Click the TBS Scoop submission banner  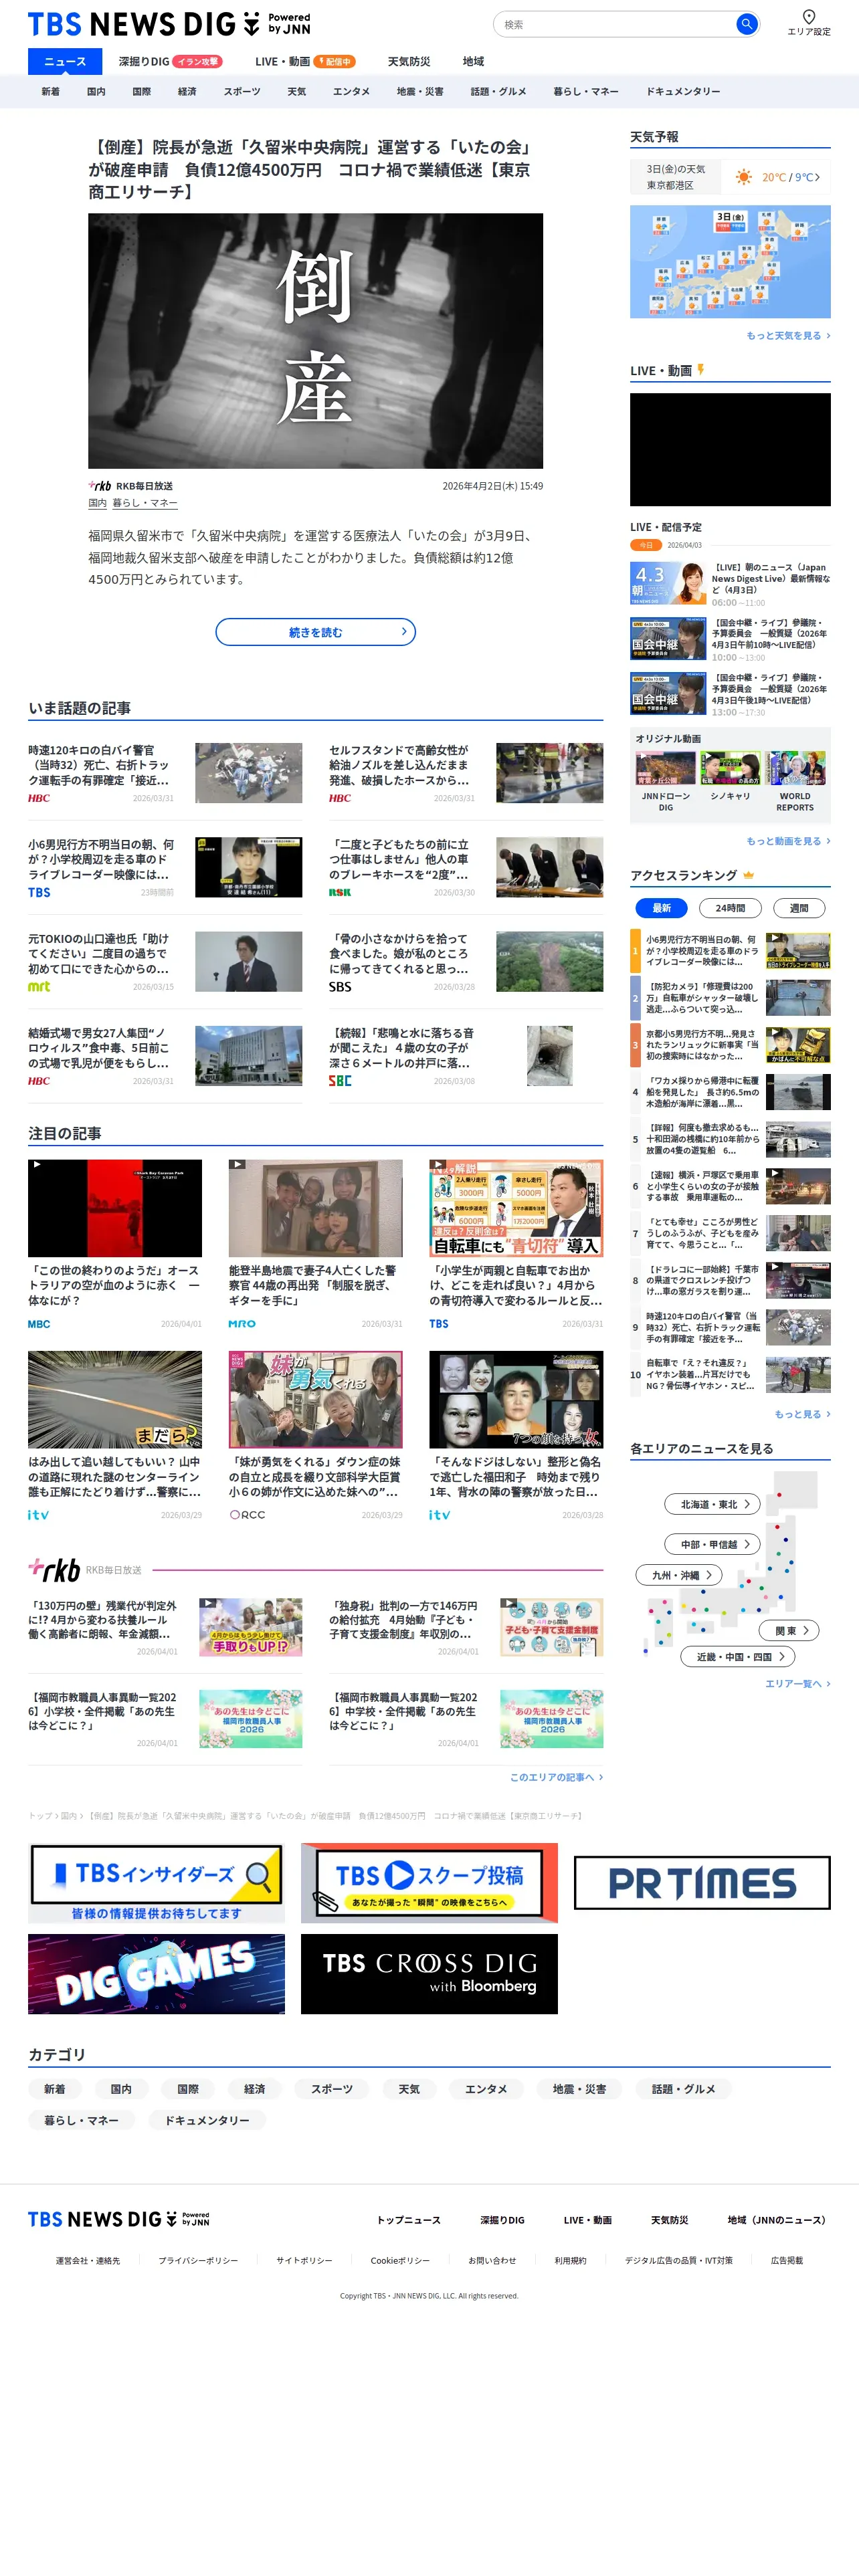[429, 1883]
